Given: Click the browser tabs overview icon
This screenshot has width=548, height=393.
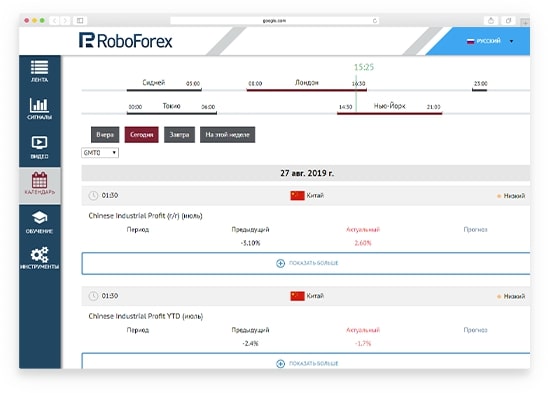Looking at the screenshot, I should (x=509, y=21).
